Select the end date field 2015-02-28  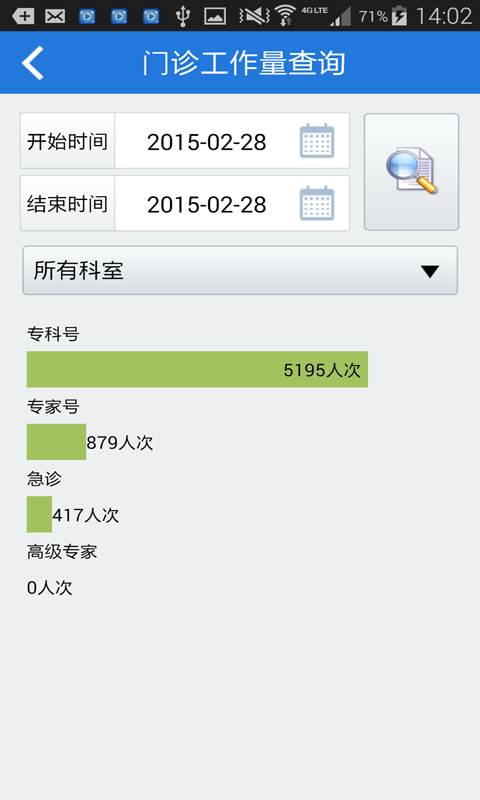[x=207, y=205]
